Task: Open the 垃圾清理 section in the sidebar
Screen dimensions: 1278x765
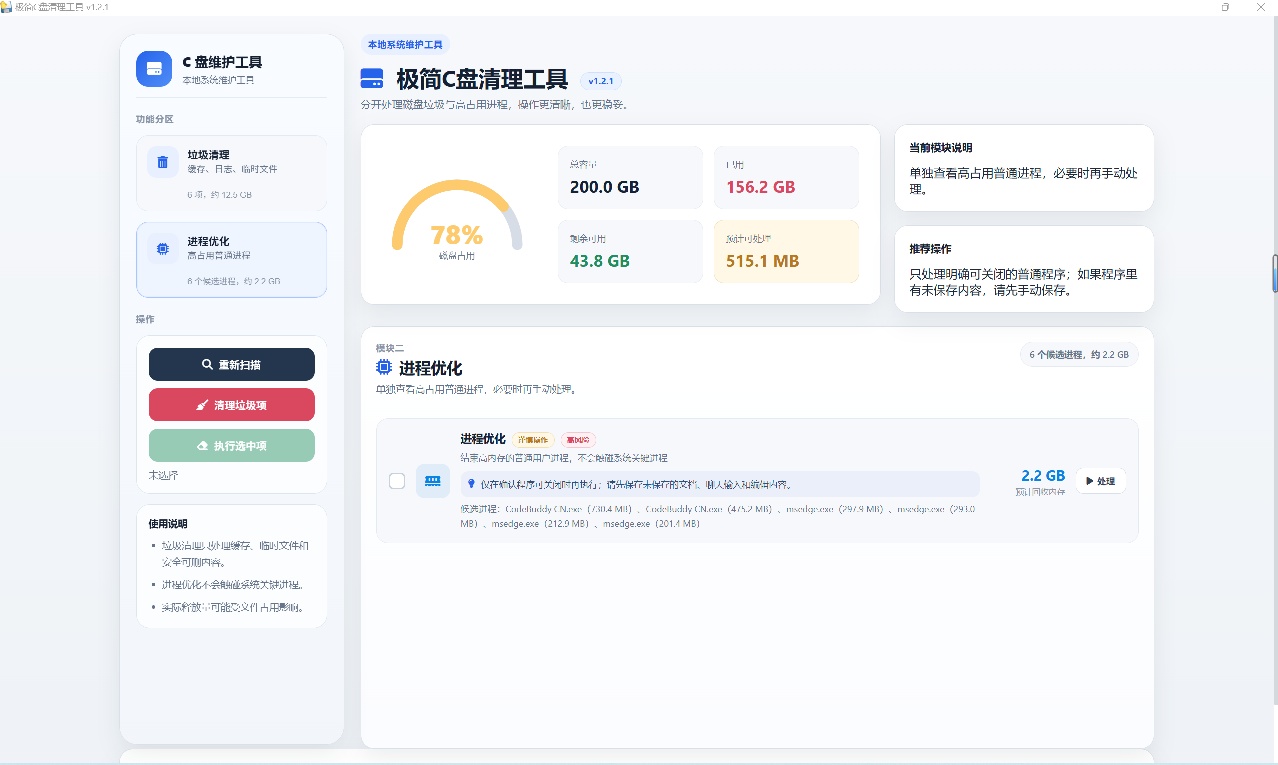Action: point(231,173)
